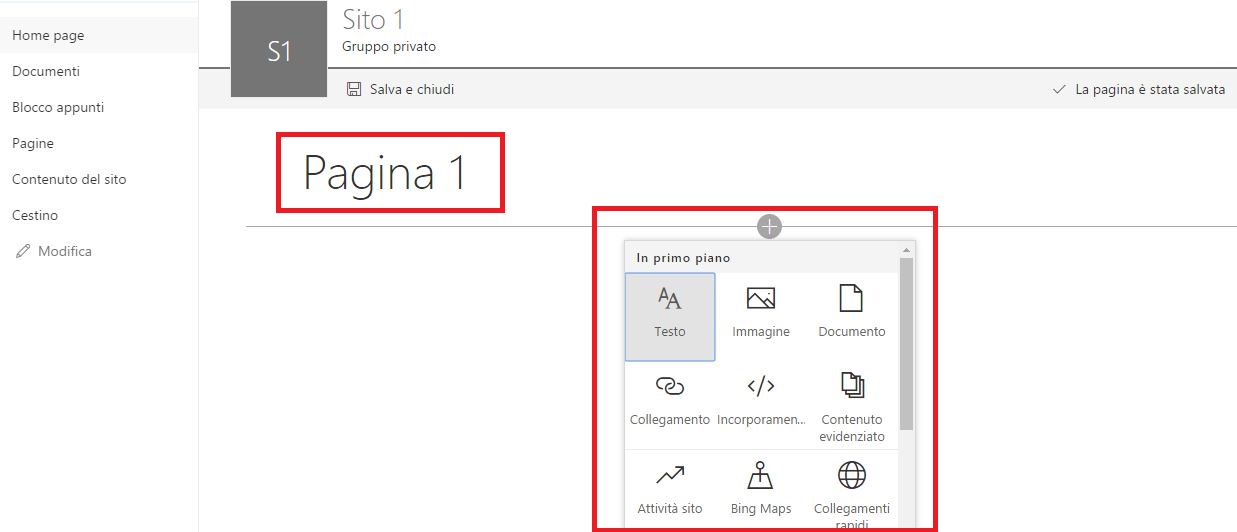Open the Home page navigation link
This screenshot has width=1237, height=532.
coord(99,35)
